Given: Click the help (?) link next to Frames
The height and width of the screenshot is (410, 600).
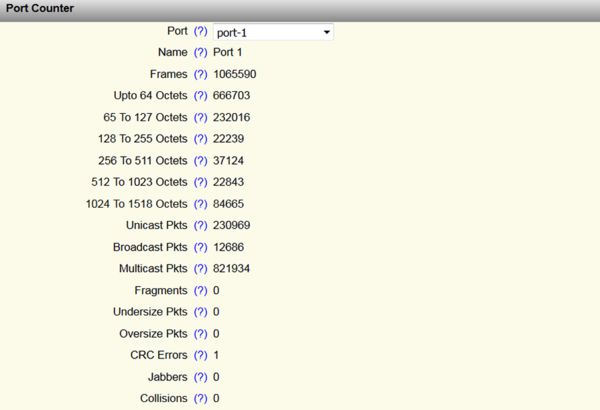Looking at the screenshot, I should click(200, 74).
